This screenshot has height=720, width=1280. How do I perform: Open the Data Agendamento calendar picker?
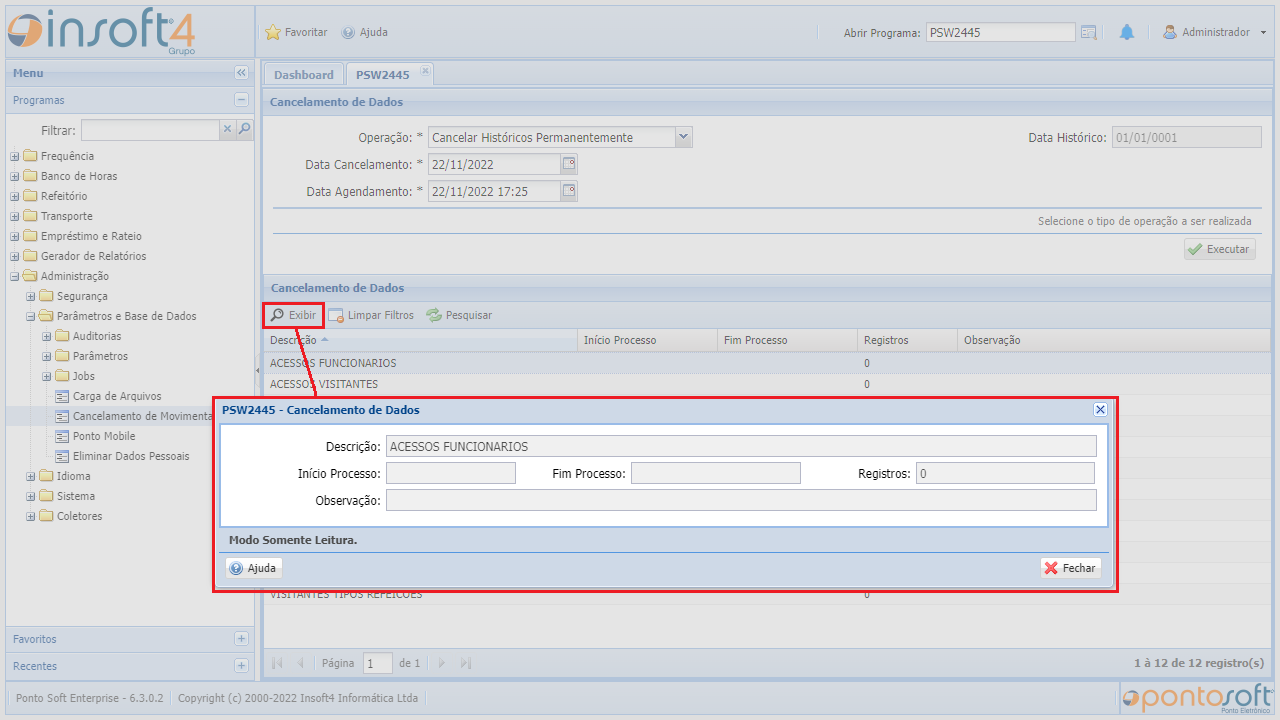click(569, 191)
